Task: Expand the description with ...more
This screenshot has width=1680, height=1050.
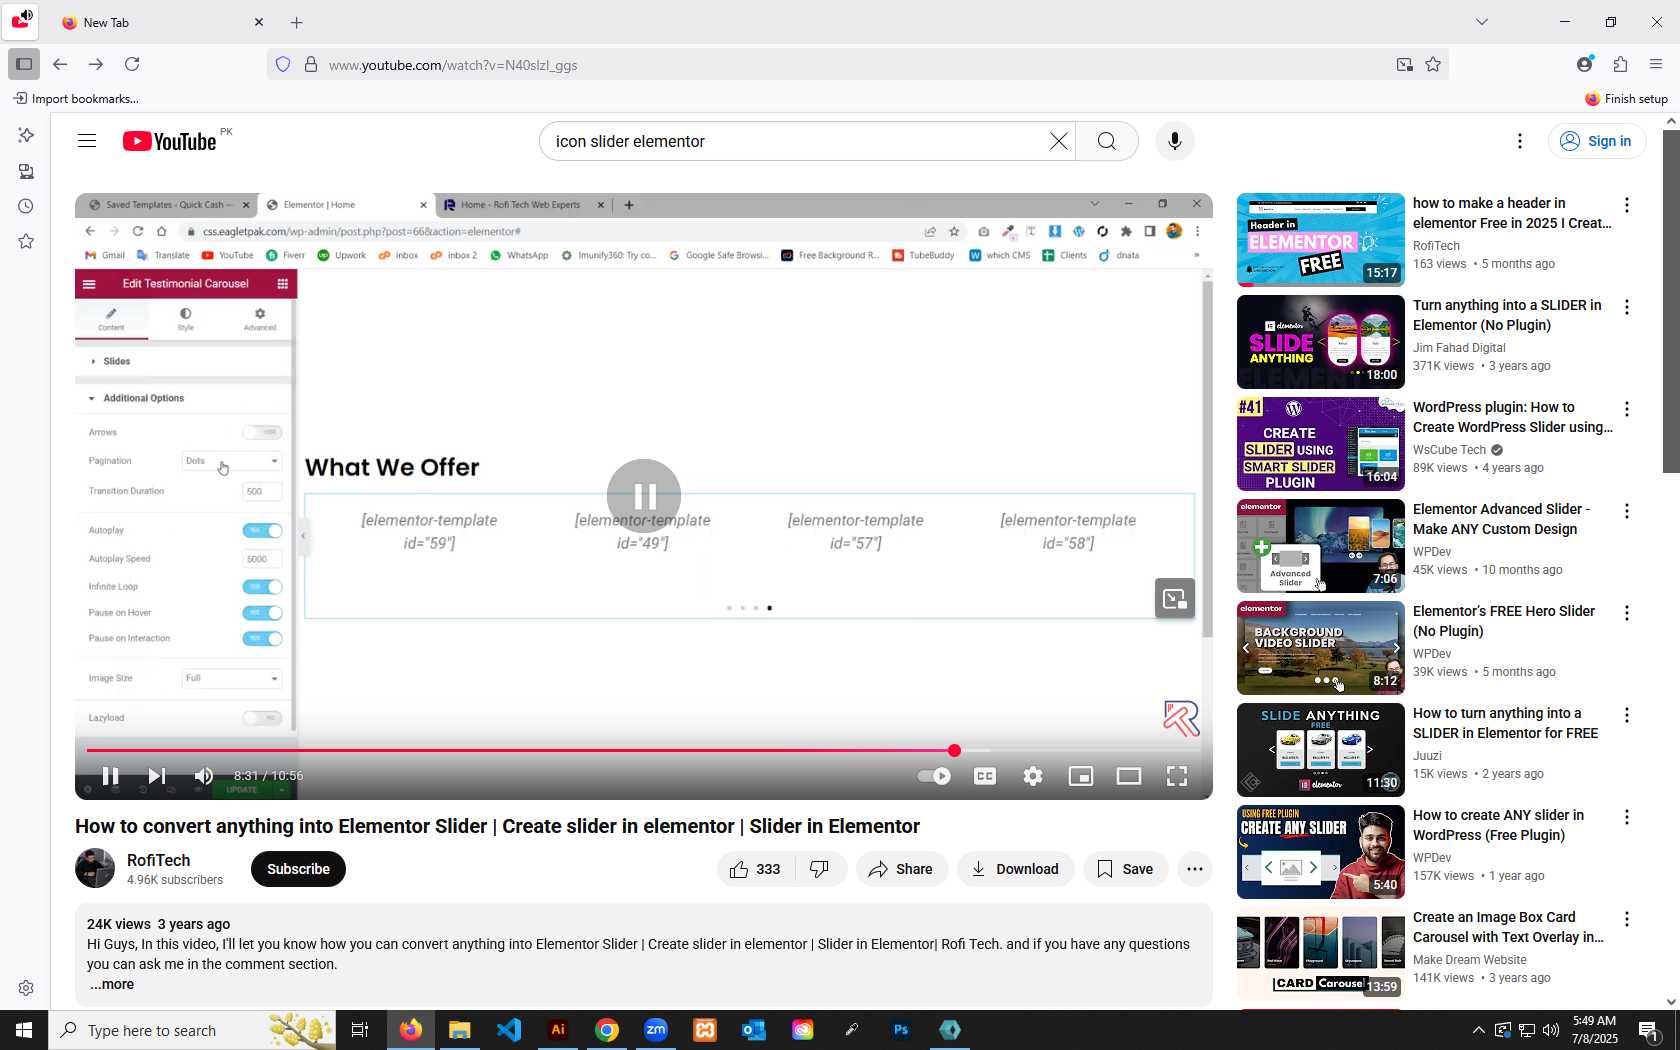Action: click(111, 984)
